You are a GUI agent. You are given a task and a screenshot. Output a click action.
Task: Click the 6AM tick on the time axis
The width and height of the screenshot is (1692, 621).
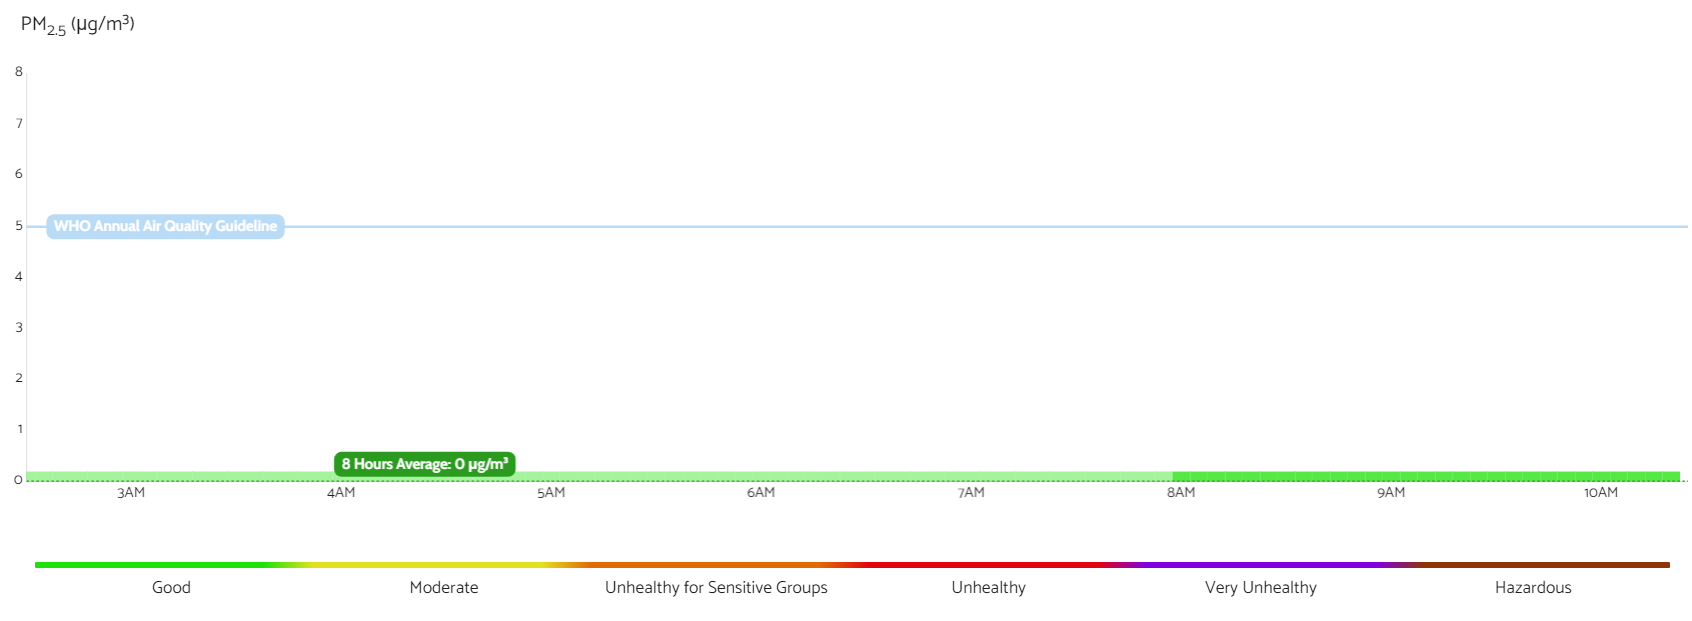[x=761, y=493]
